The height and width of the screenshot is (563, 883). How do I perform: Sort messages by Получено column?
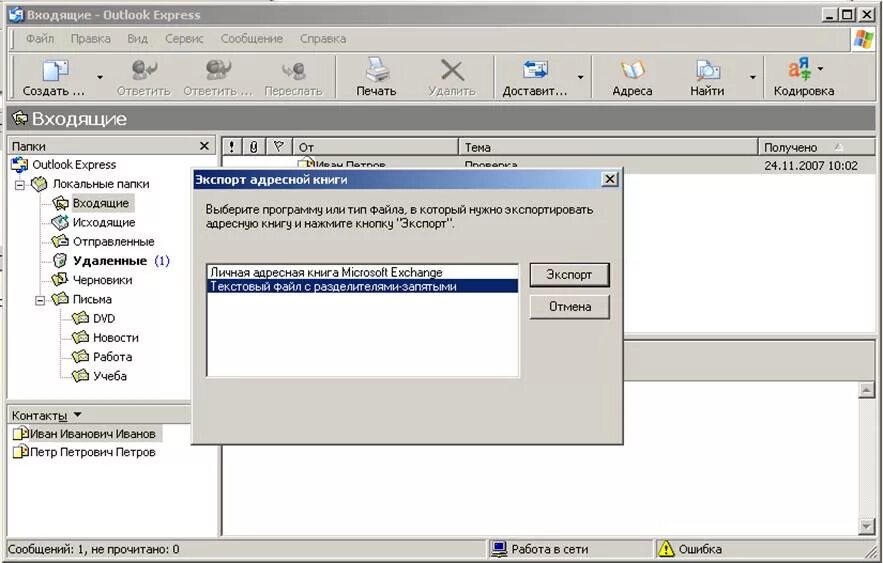[817, 147]
